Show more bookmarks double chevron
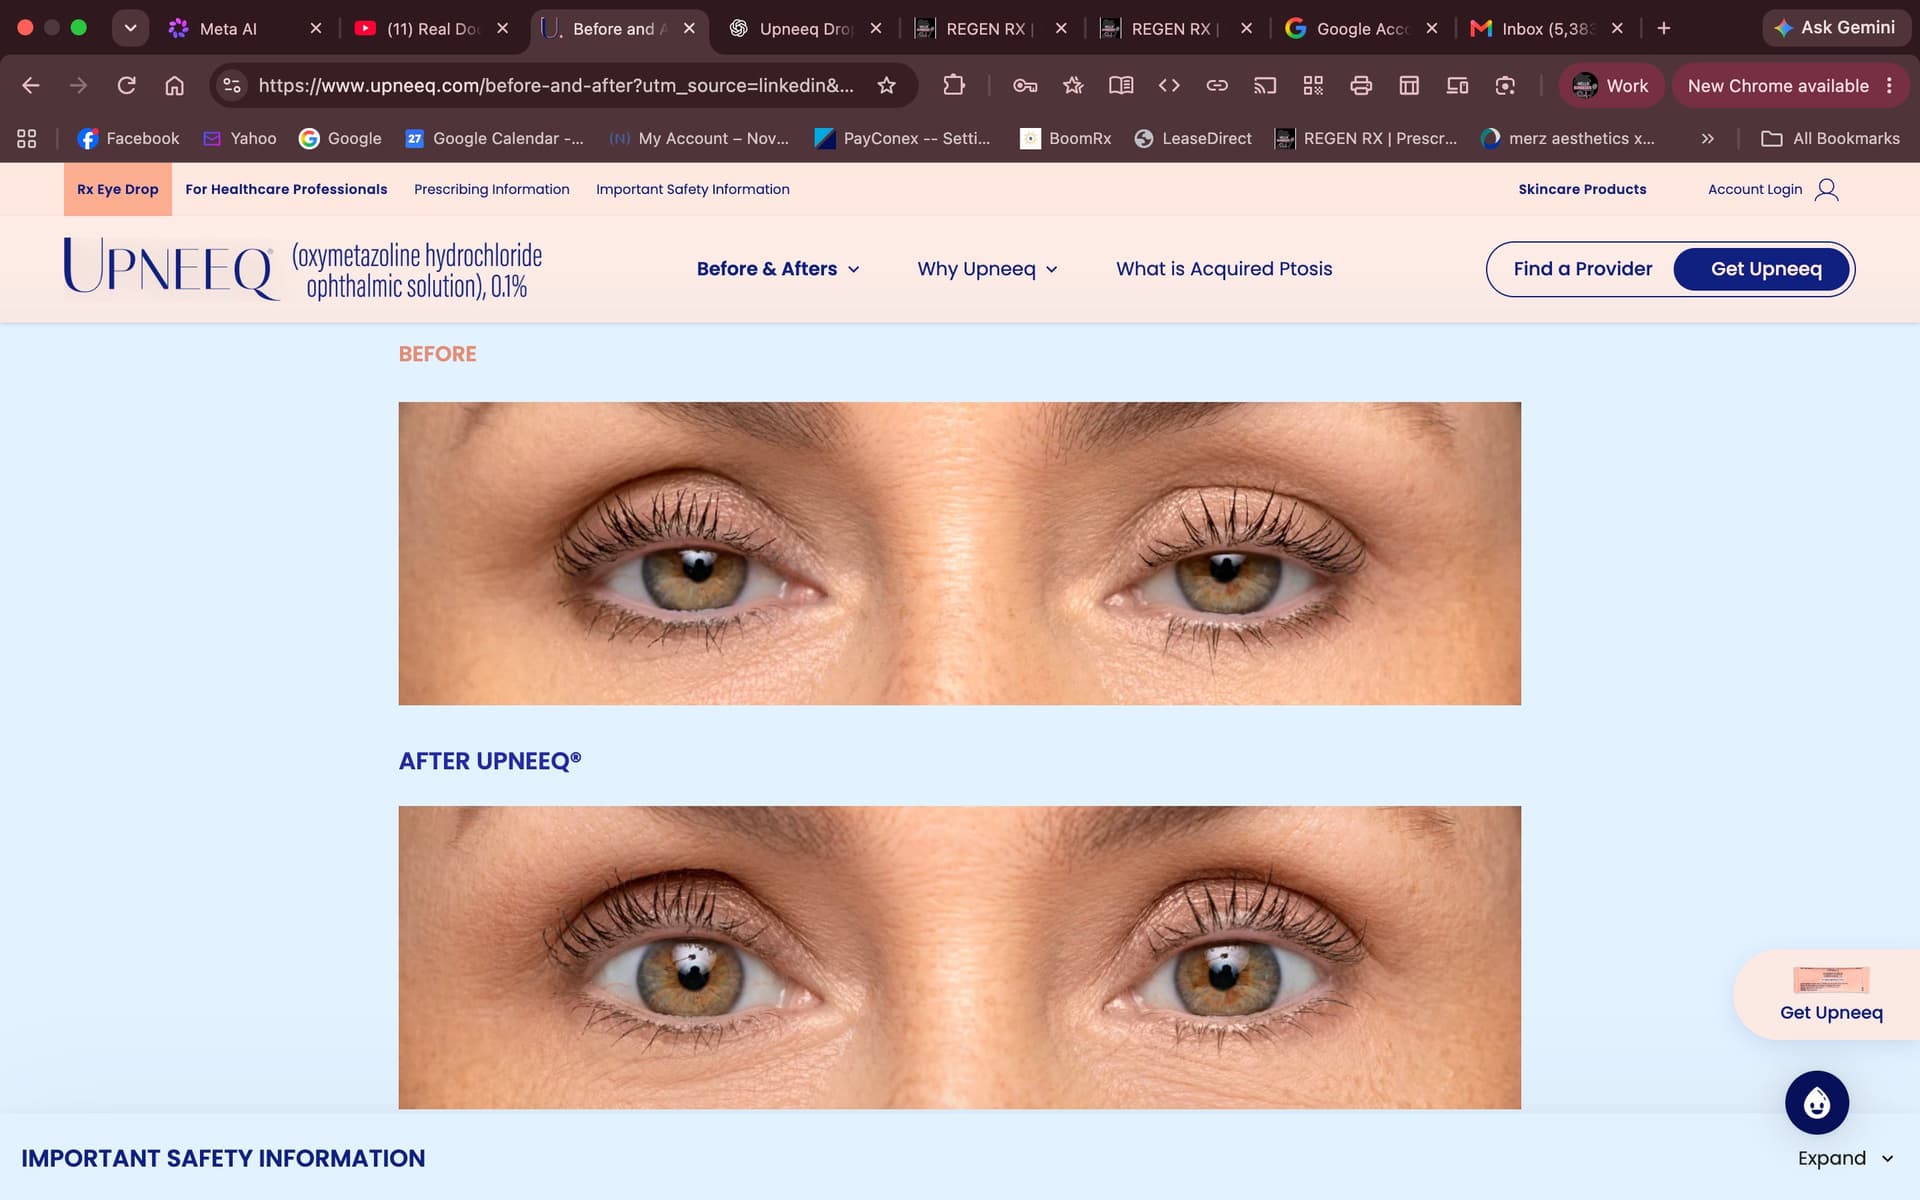The height and width of the screenshot is (1200, 1920). point(1708,139)
